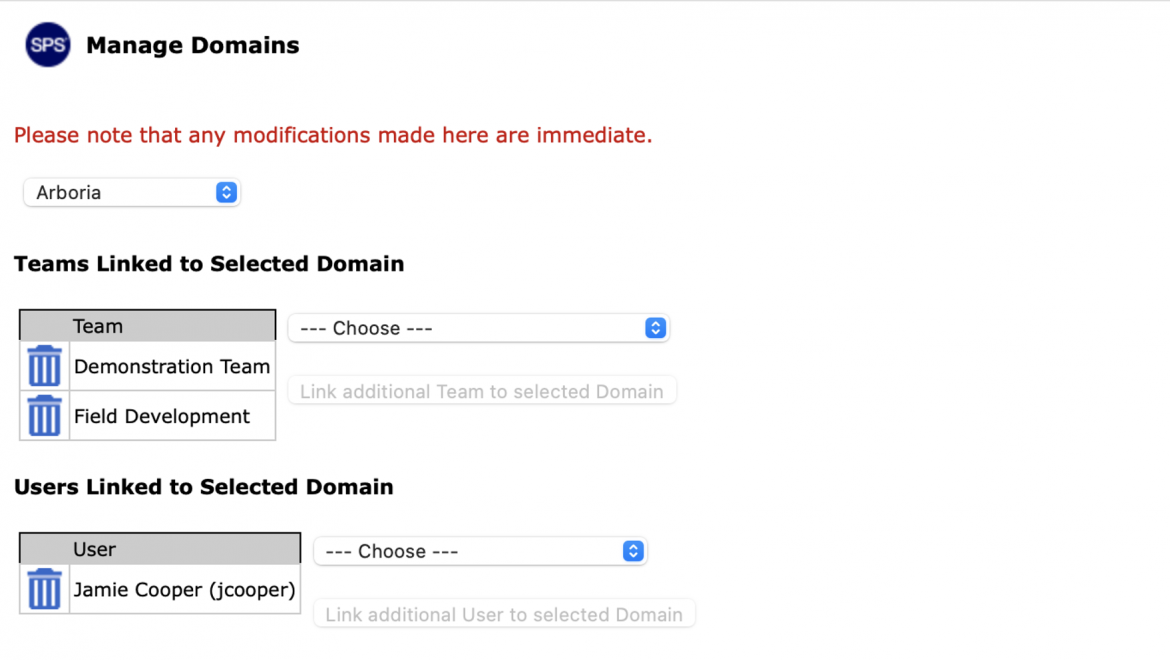The width and height of the screenshot is (1170, 660).
Task: Select the User column header
Action: (x=160, y=549)
